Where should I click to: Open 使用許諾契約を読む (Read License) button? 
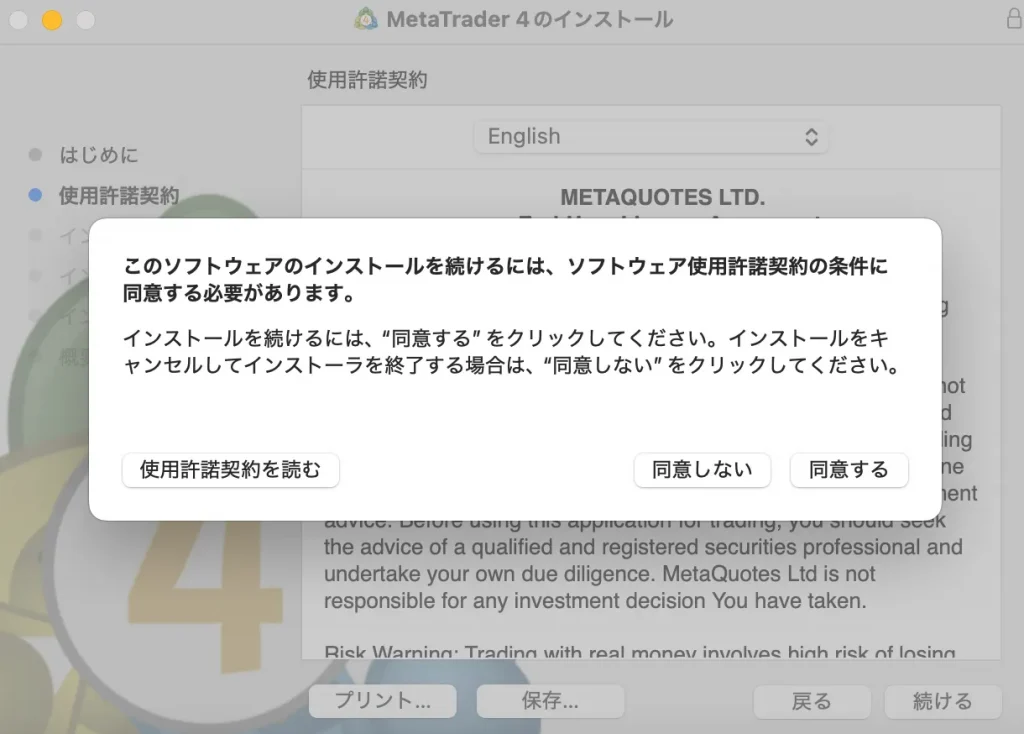[231, 470]
